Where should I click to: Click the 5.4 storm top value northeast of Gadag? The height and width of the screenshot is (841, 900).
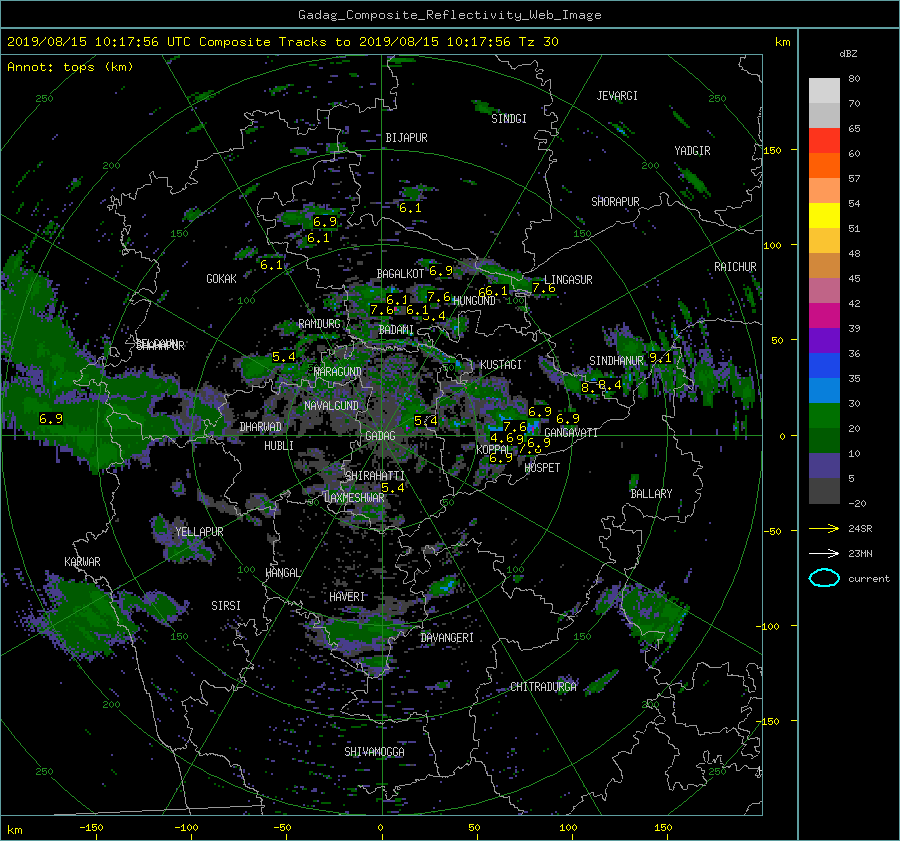pyautogui.click(x=426, y=421)
